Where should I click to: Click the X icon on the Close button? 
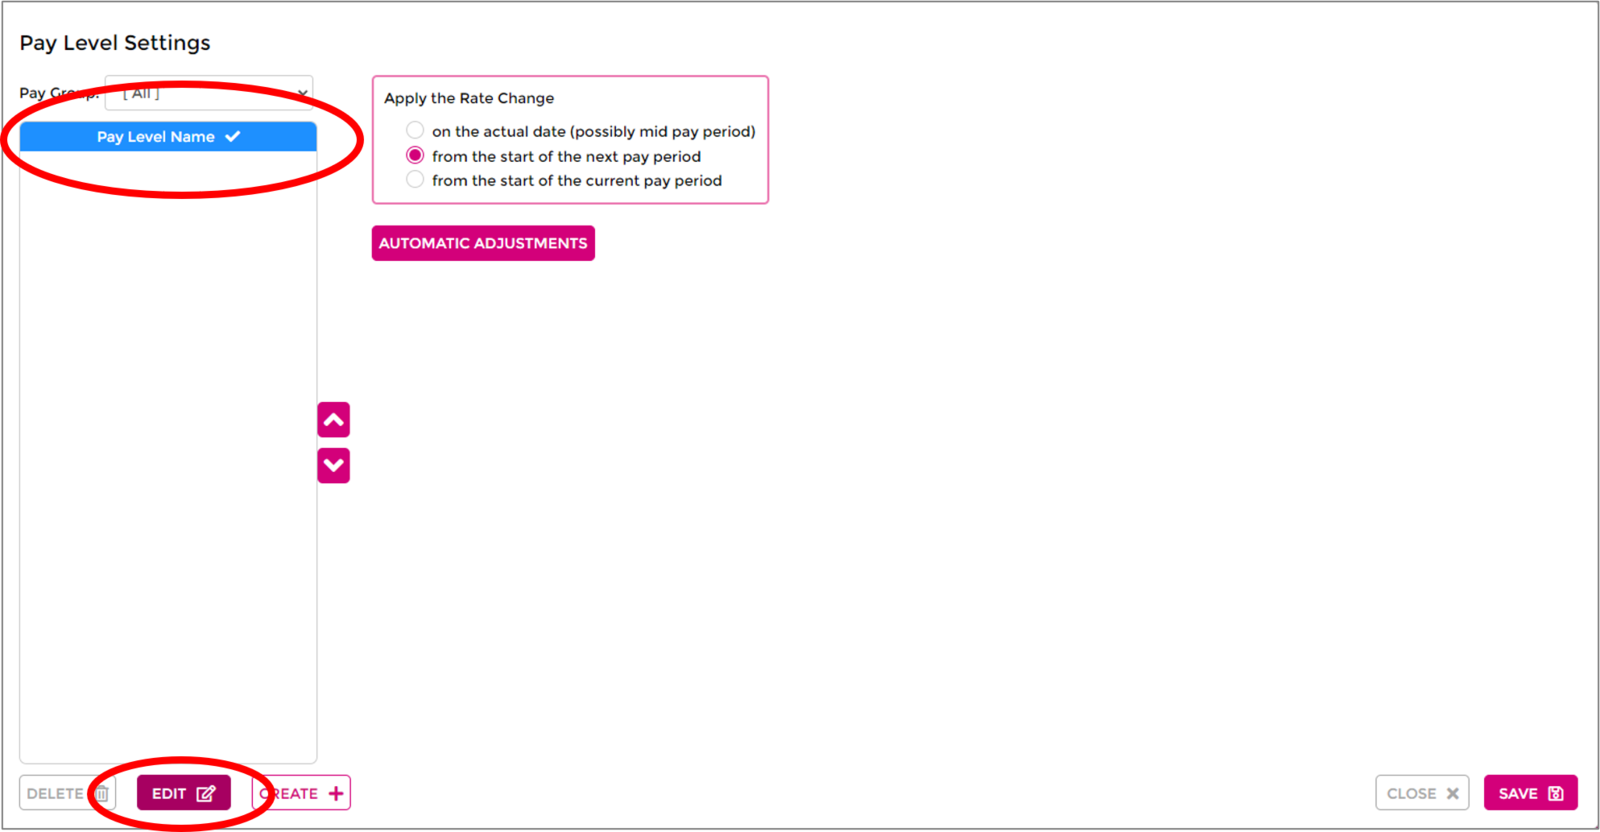click(1452, 794)
